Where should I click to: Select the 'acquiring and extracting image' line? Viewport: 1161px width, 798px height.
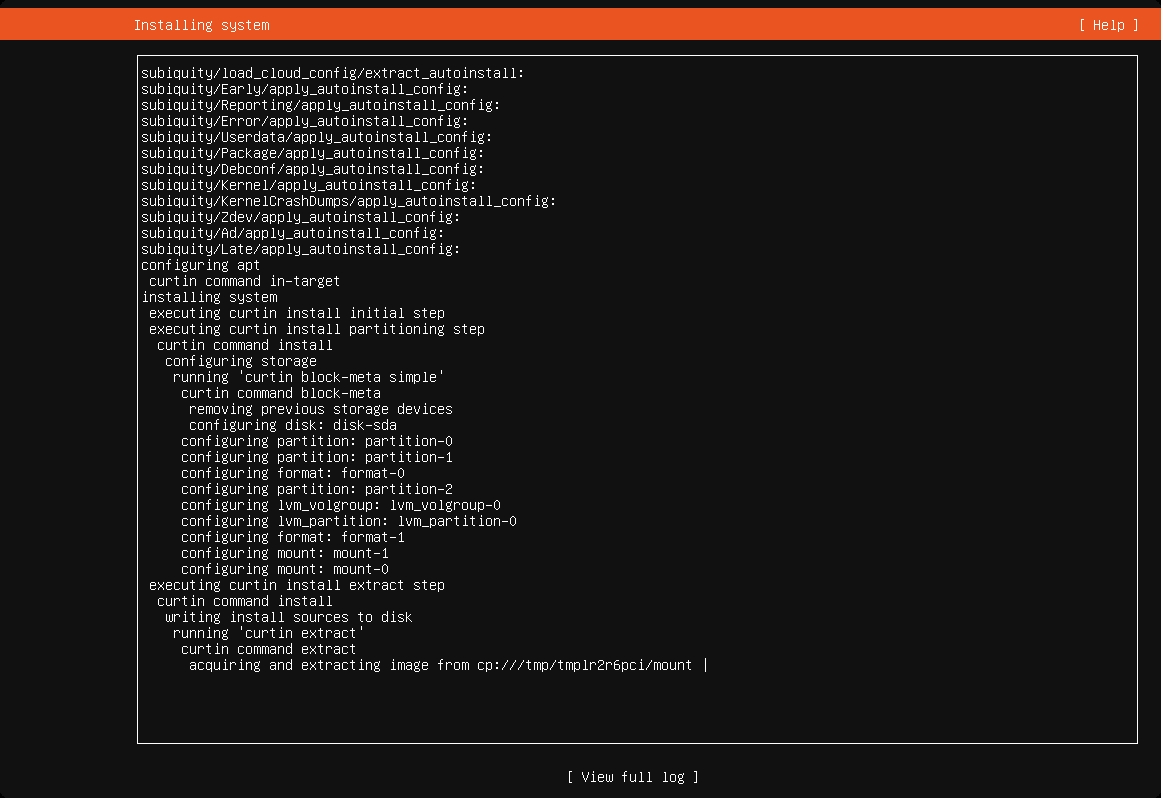(x=441, y=665)
